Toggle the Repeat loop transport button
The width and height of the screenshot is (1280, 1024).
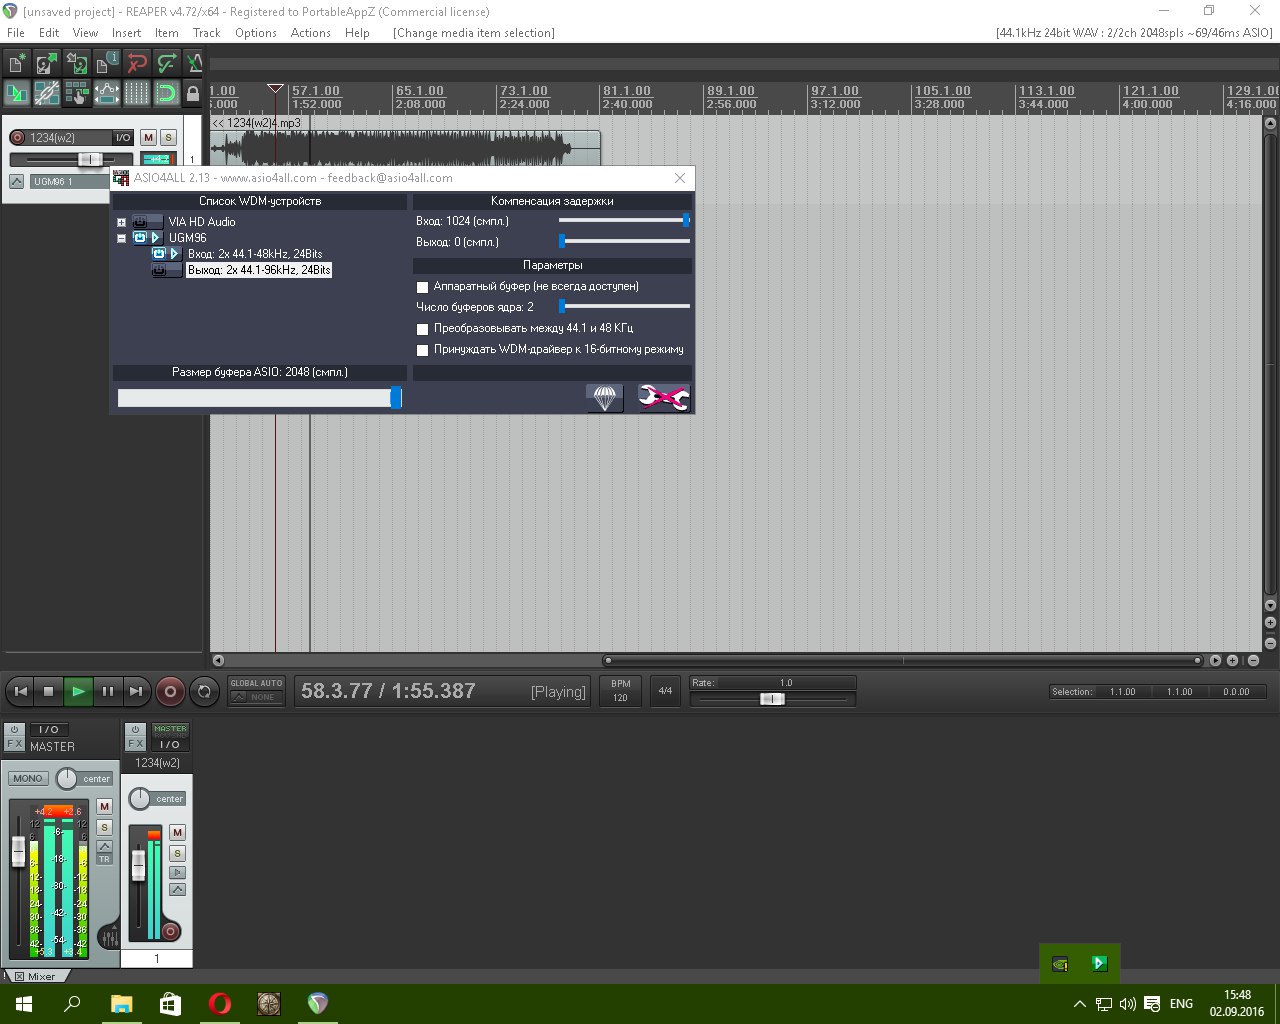[x=204, y=691]
